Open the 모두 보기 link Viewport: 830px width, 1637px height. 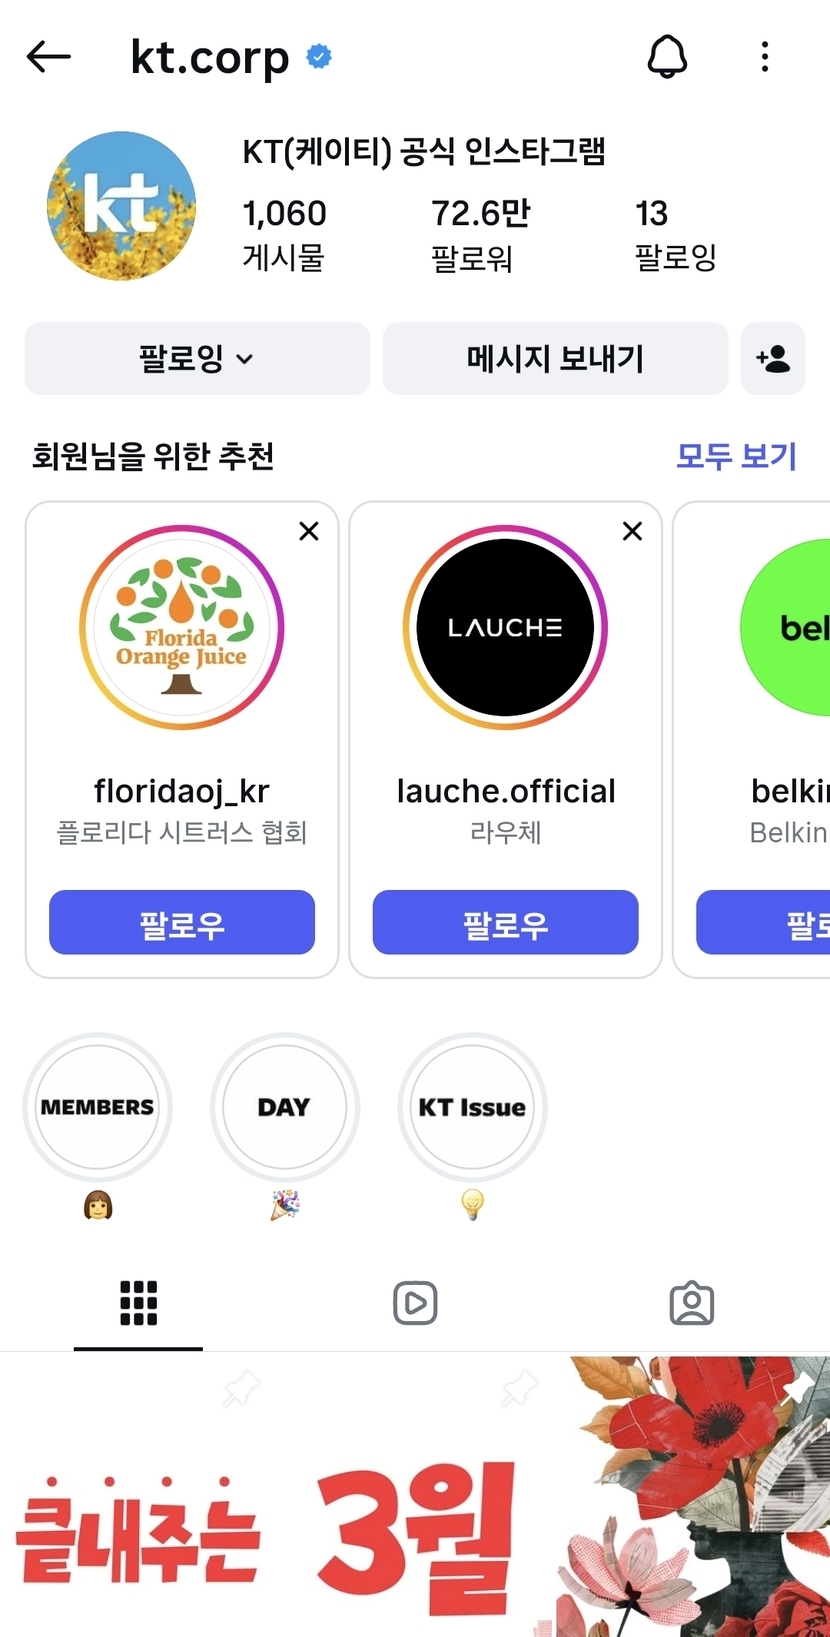click(x=736, y=457)
